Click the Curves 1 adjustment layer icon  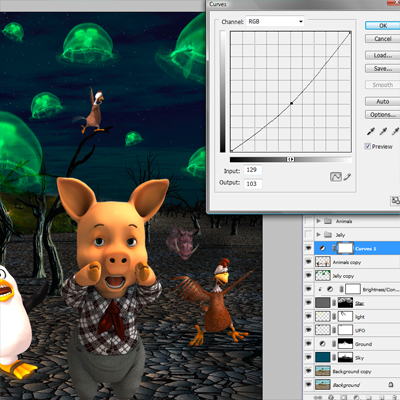[x=322, y=248]
